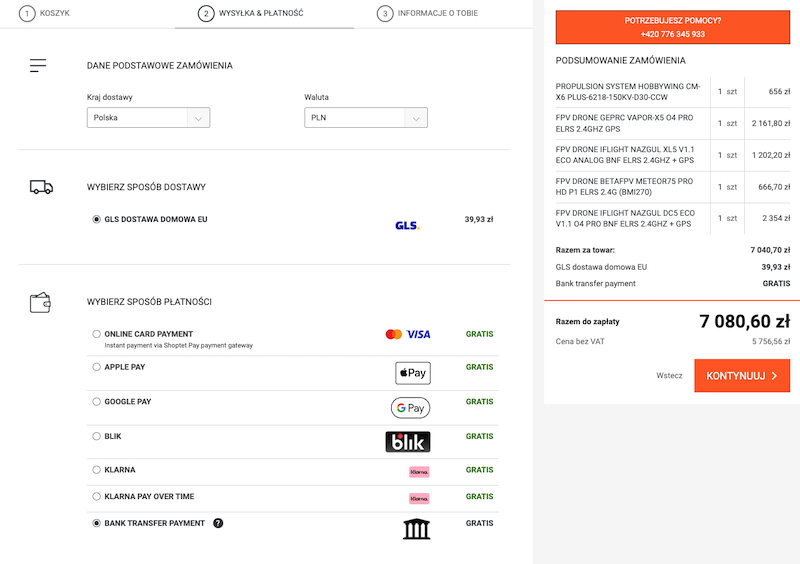Viewport: 800px width, 564px height.
Task: Click the Potrzebujesz pomocy phone banner
Action: coord(672,27)
